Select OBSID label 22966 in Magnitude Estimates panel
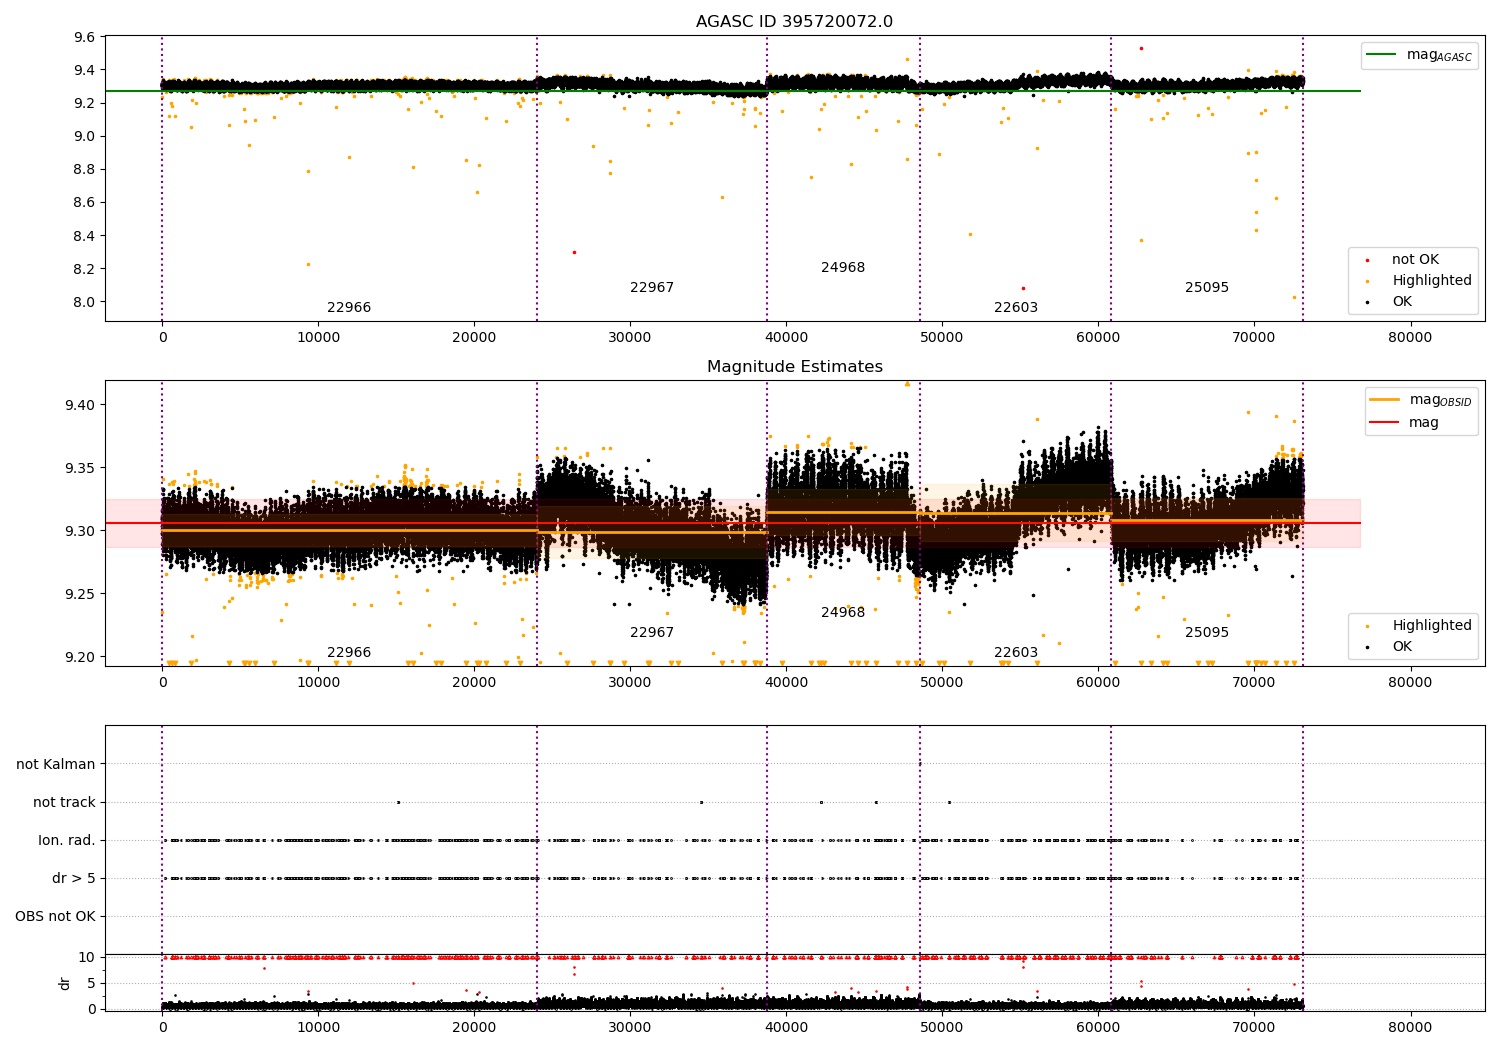 click(349, 653)
